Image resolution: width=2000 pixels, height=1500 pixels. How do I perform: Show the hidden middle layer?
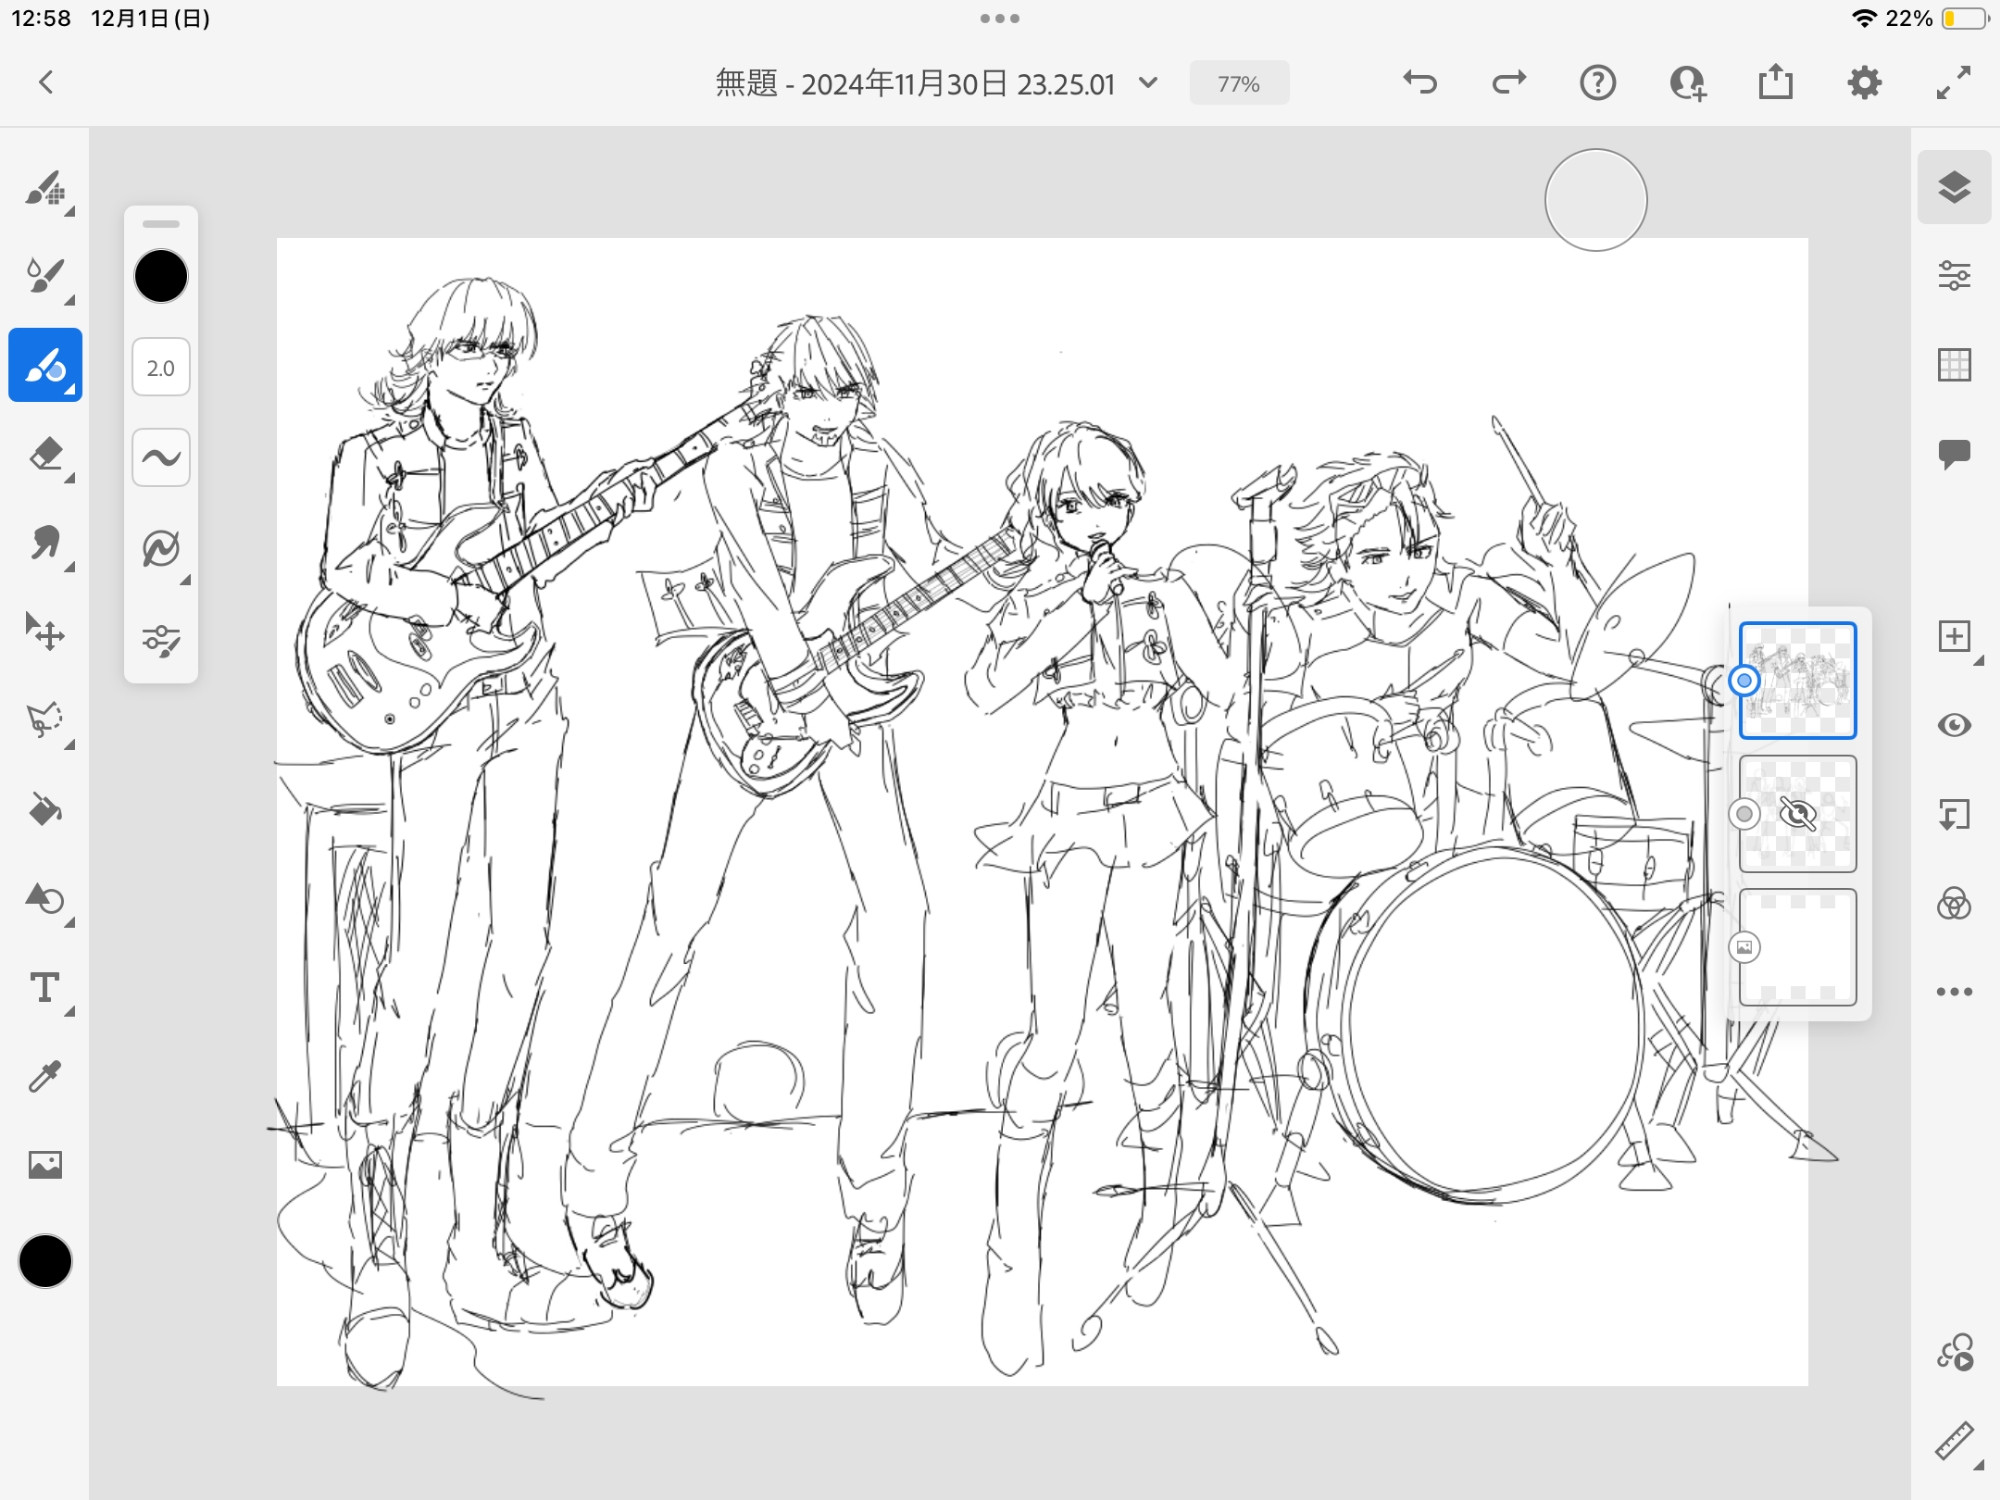point(1798,814)
